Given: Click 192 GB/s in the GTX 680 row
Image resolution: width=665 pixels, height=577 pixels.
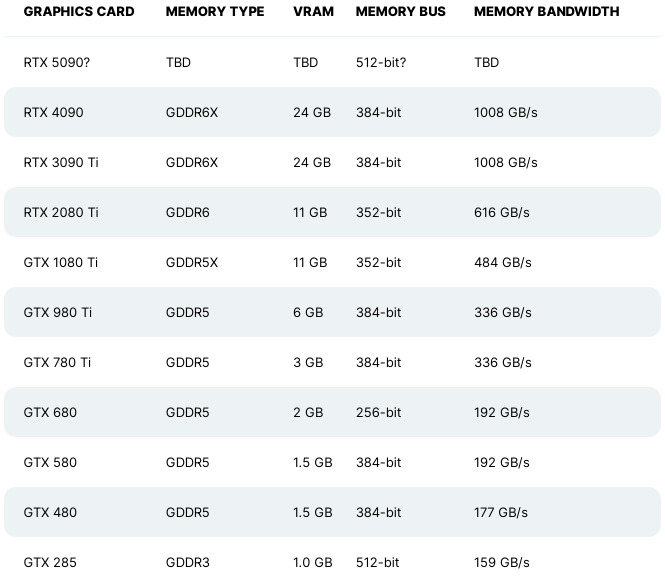Looking at the screenshot, I should [x=502, y=413].
